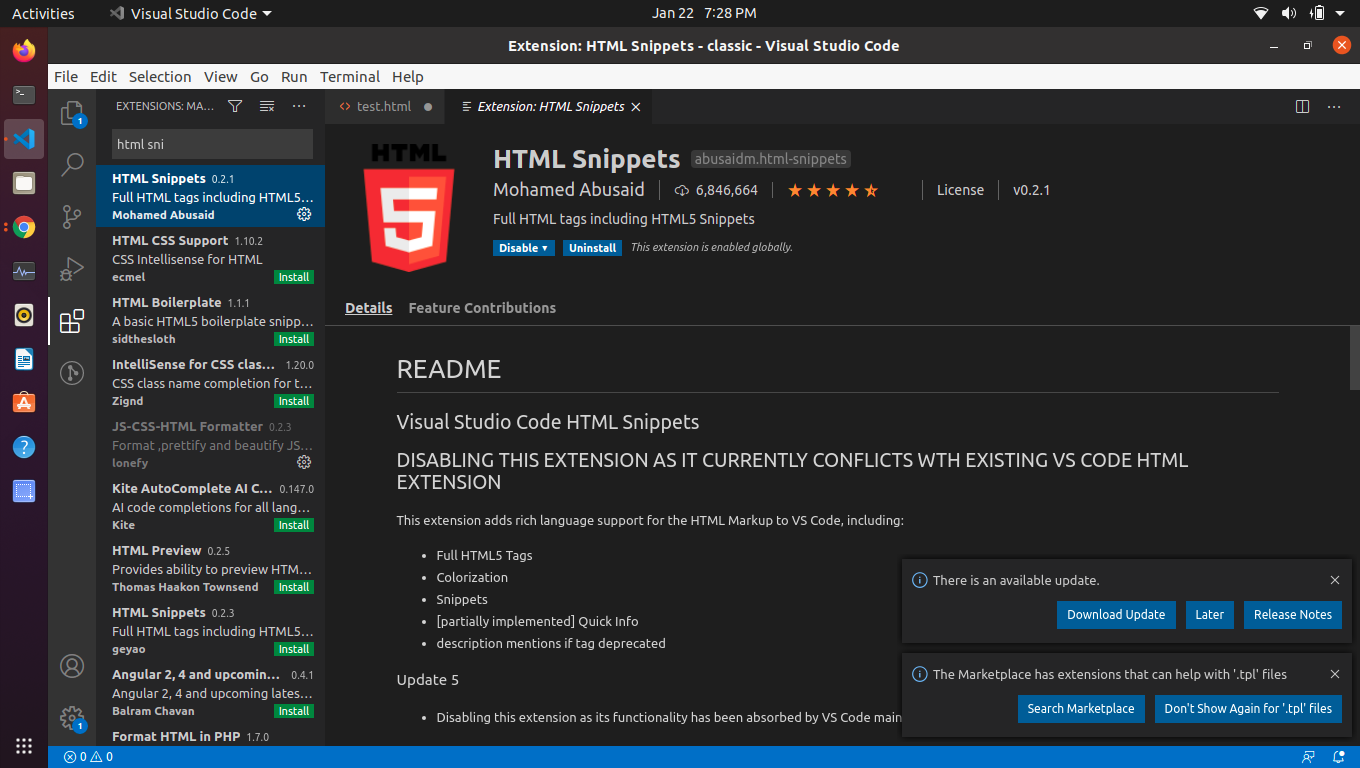Open the Run and Debug view
The width and height of the screenshot is (1360, 768).
72,269
